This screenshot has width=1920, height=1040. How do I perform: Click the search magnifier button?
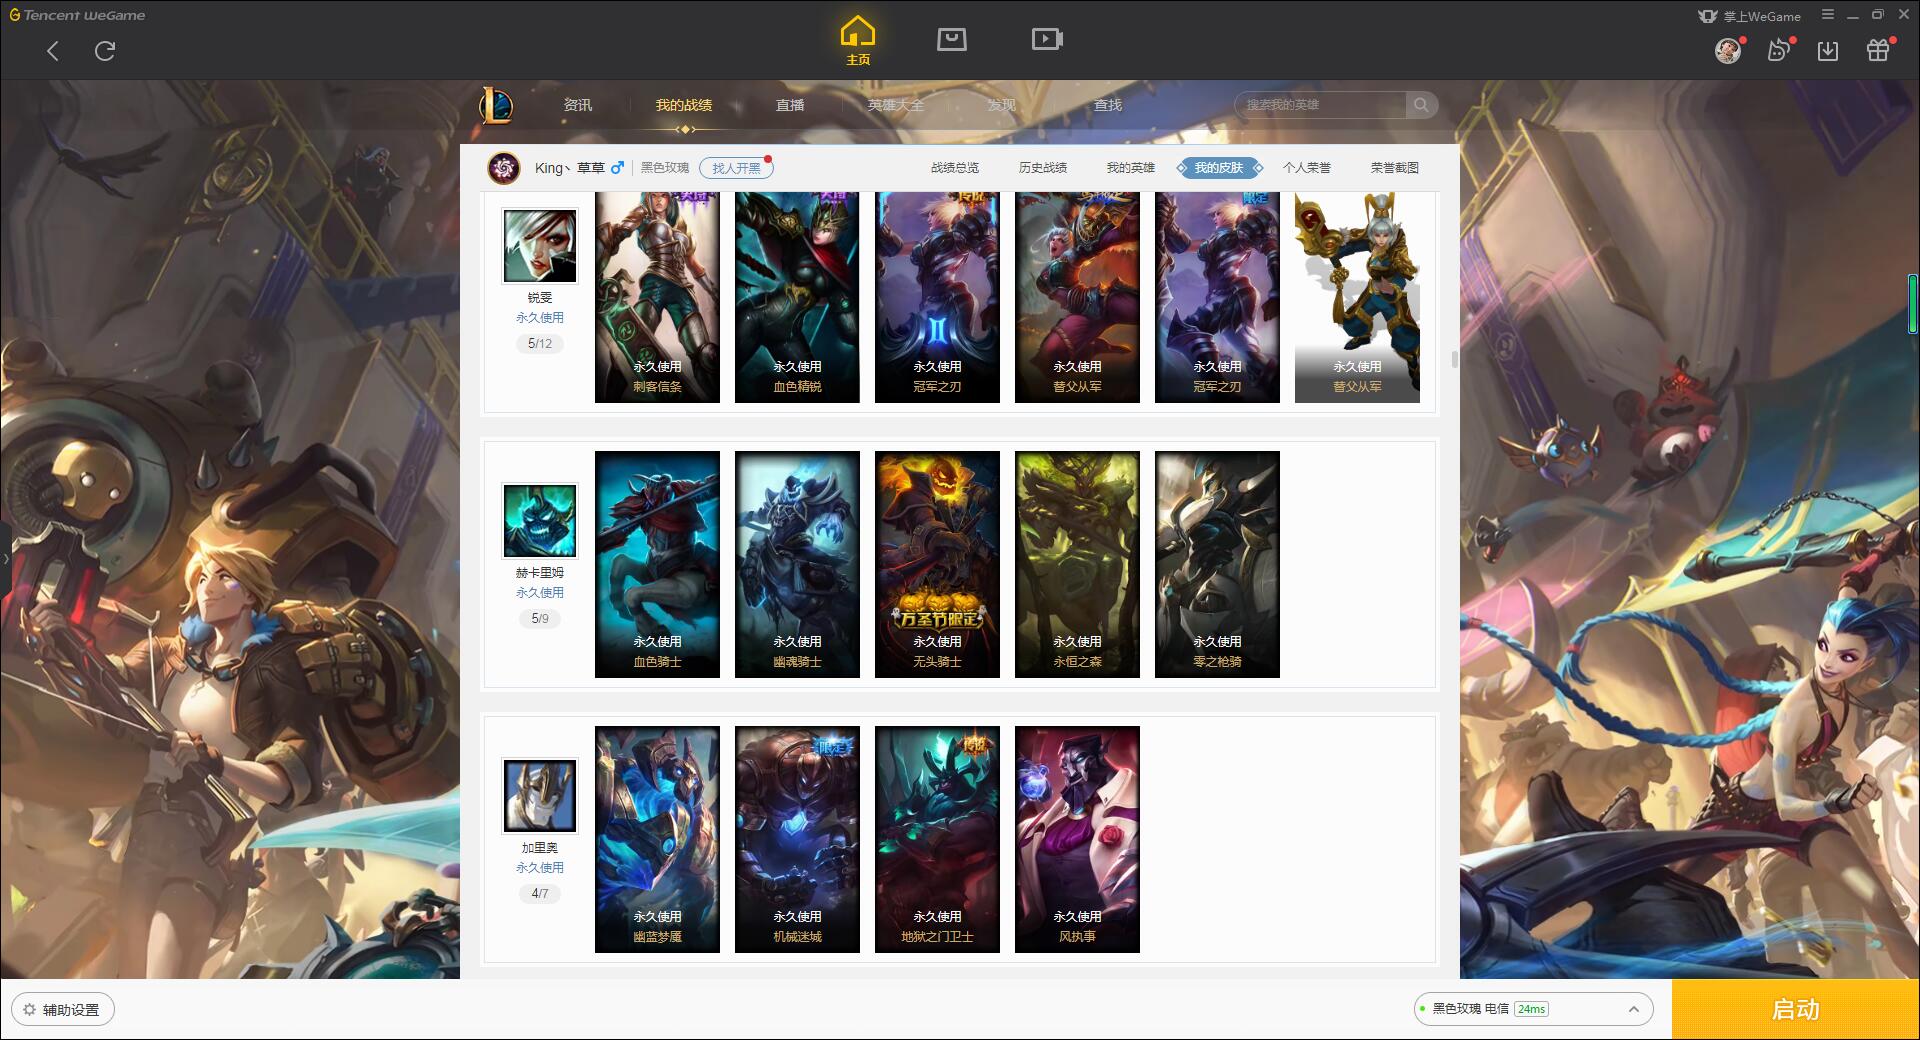[x=1421, y=105]
